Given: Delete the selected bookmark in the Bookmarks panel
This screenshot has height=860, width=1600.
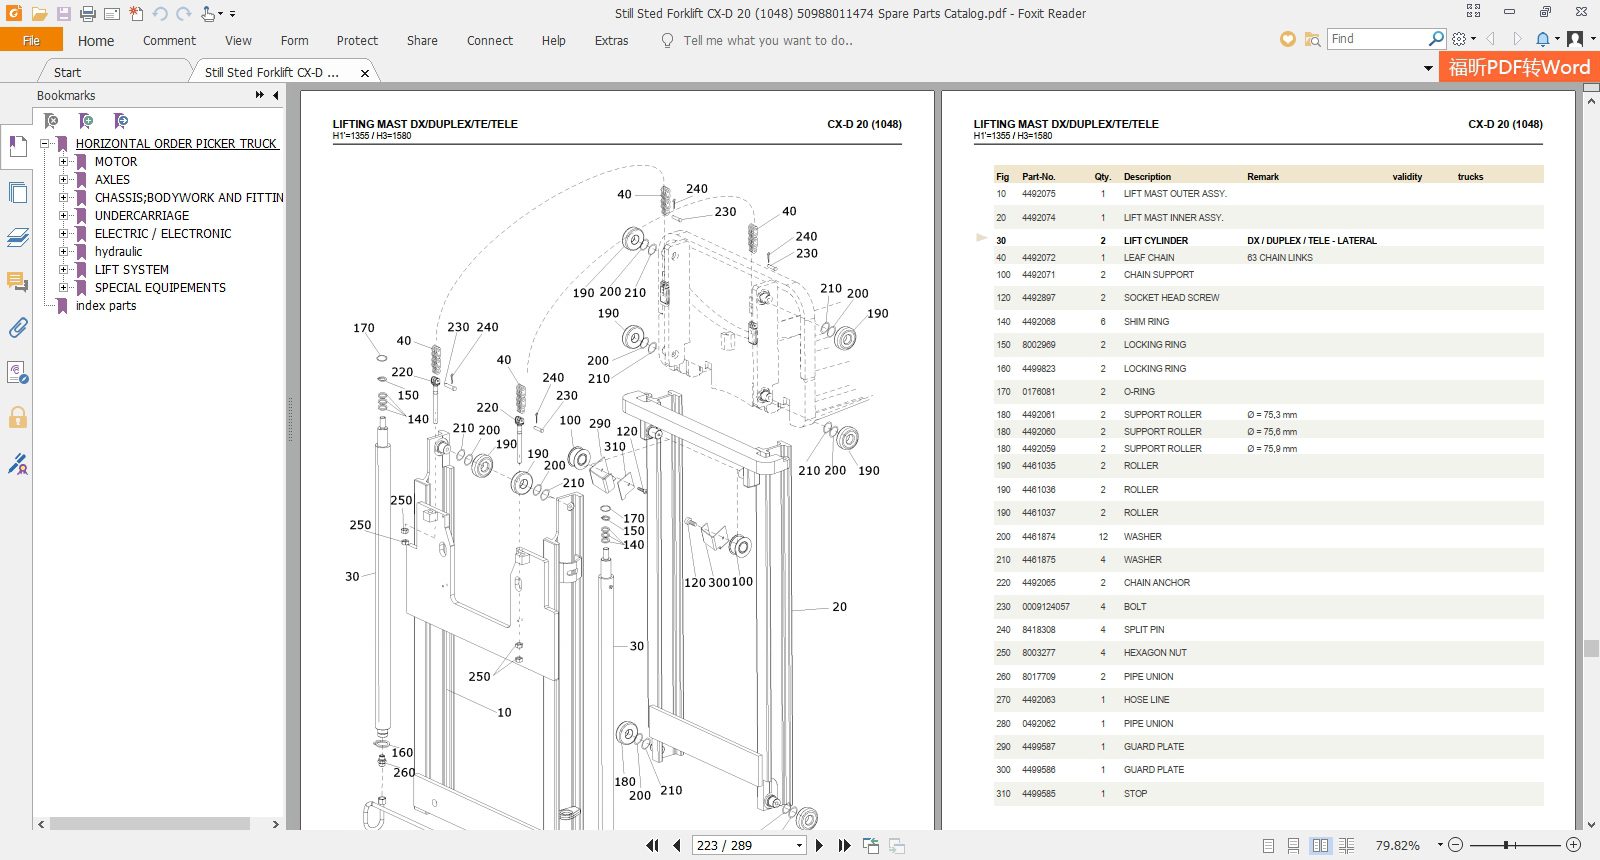Looking at the screenshot, I should (x=51, y=121).
